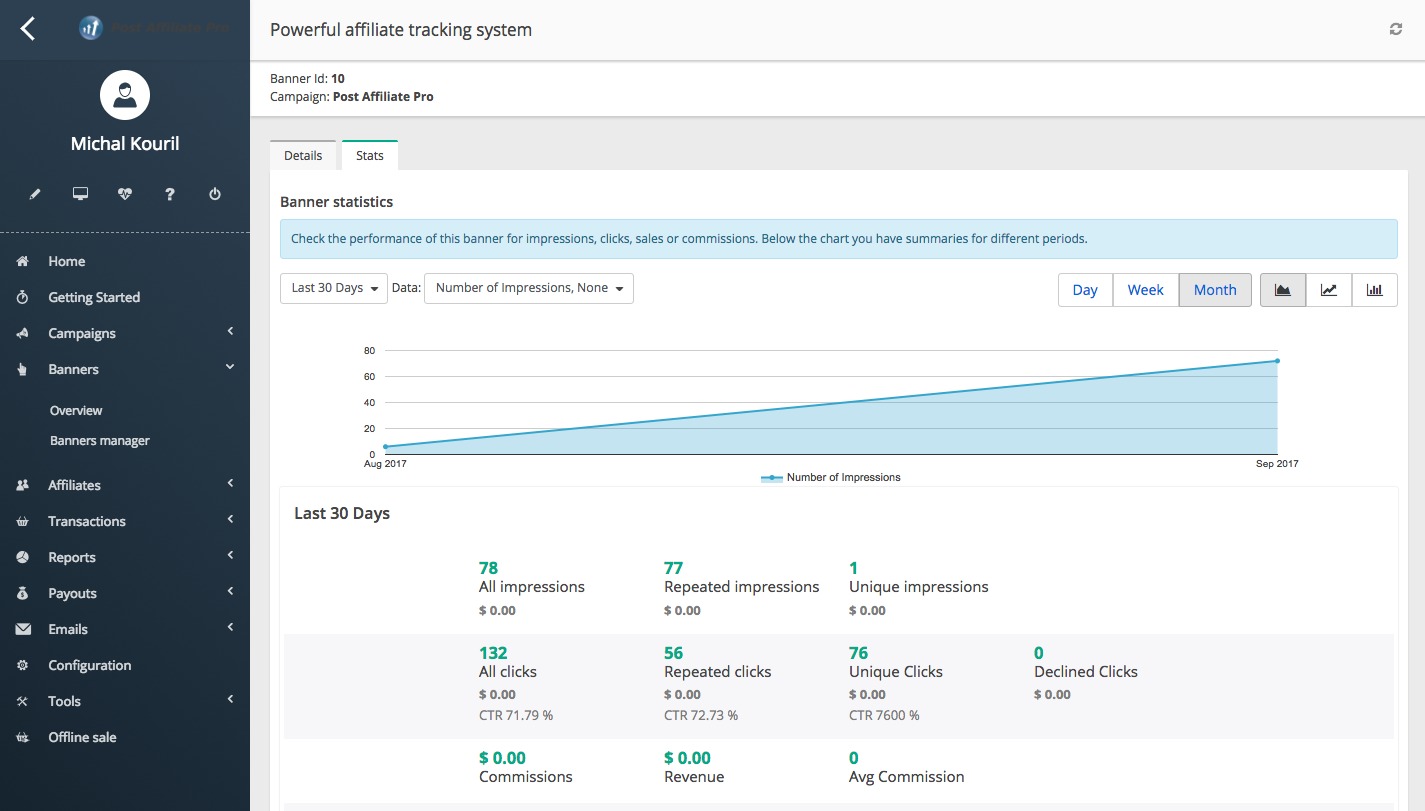Screen dimensions: 1425x811
Task: Switch to the area chart view
Action: 1282,290
